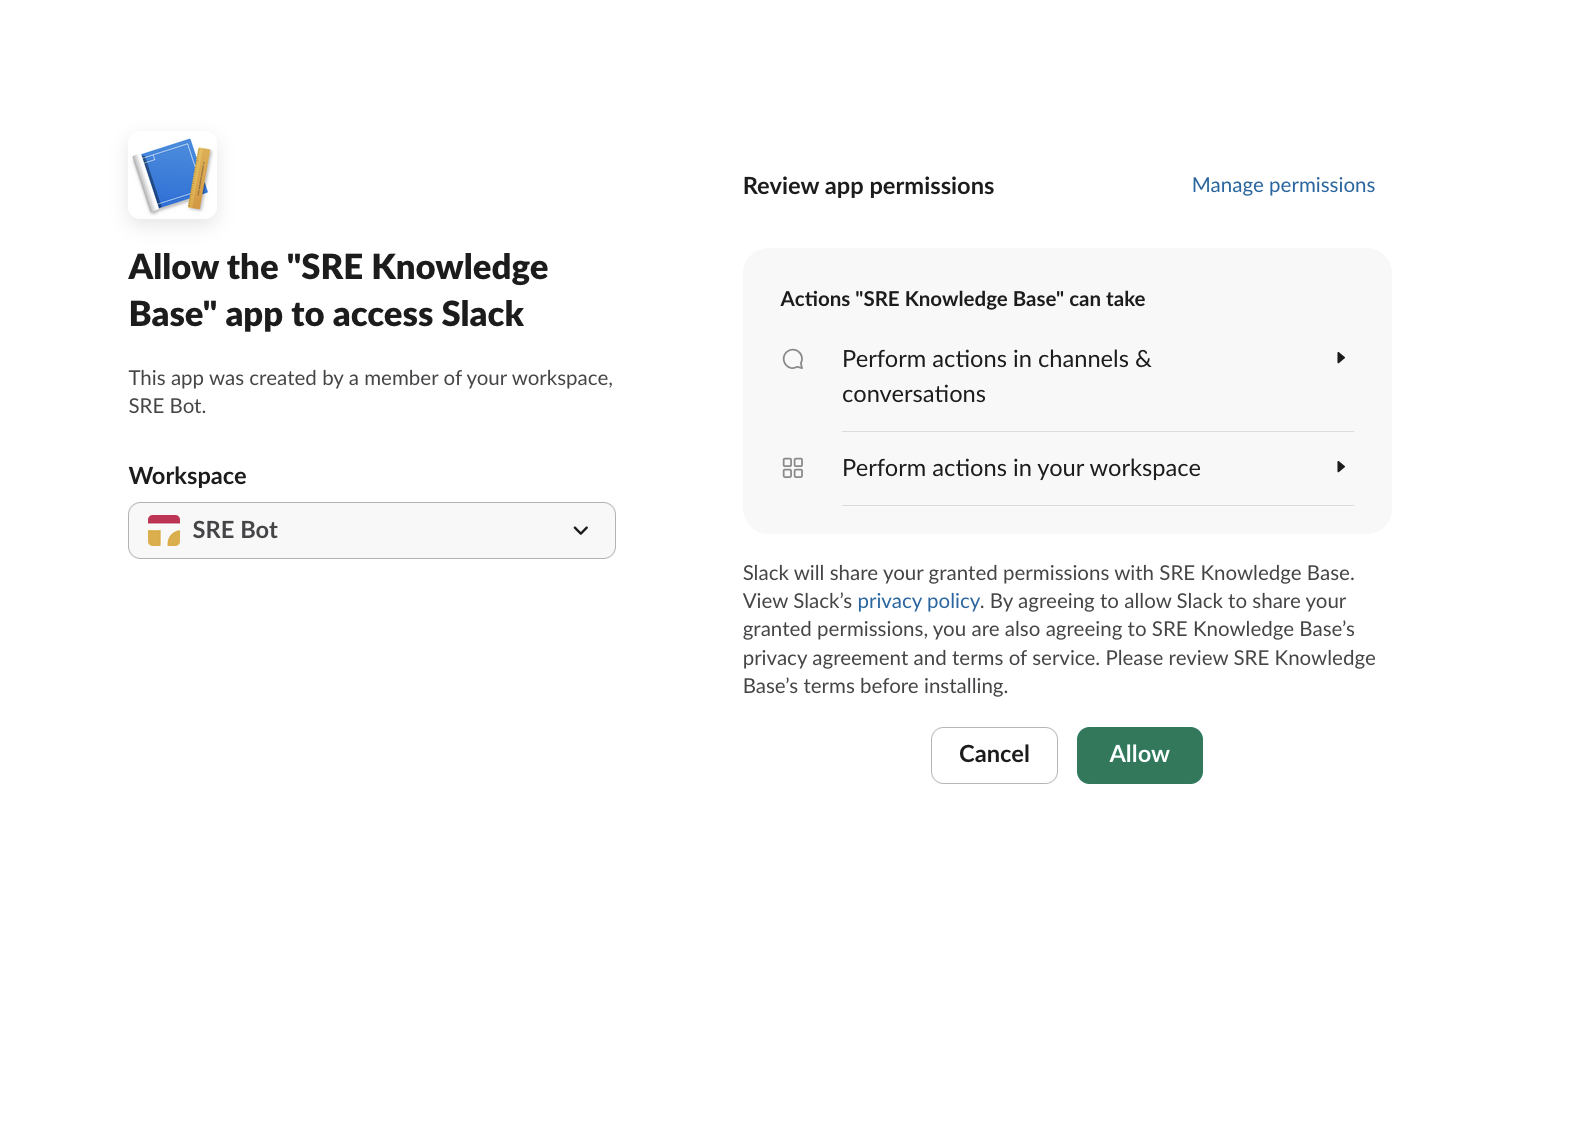Click the chat bubble icon for channels
This screenshot has height=1138, width=1576.
(793, 359)
